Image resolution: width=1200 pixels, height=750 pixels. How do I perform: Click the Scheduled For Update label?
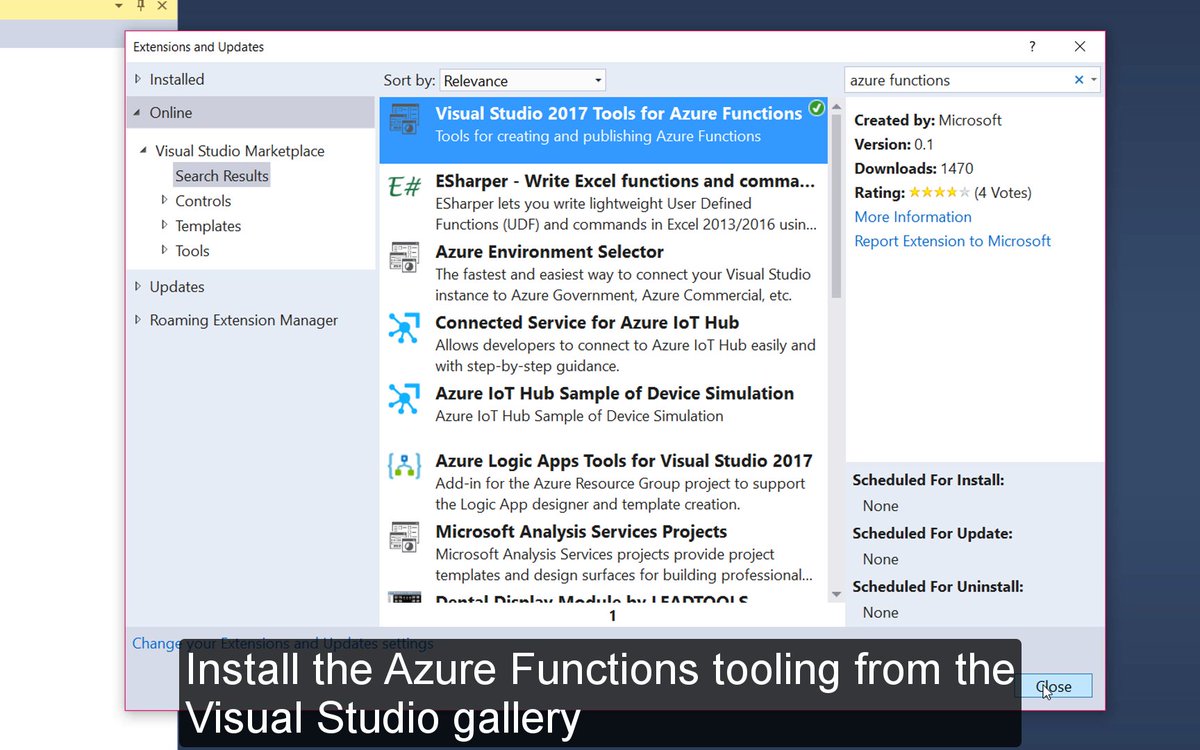[932, 533]
